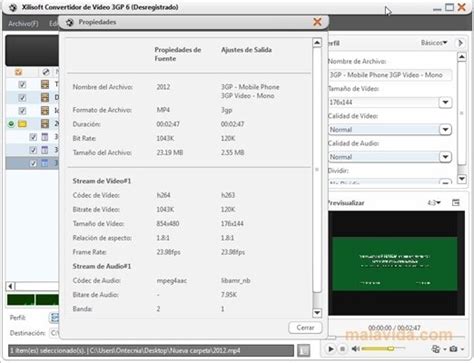The width and height of the screenshot is (474, 363).
Task: Open dropdown arrow next to camera icon
Action: tap(462, 349)
